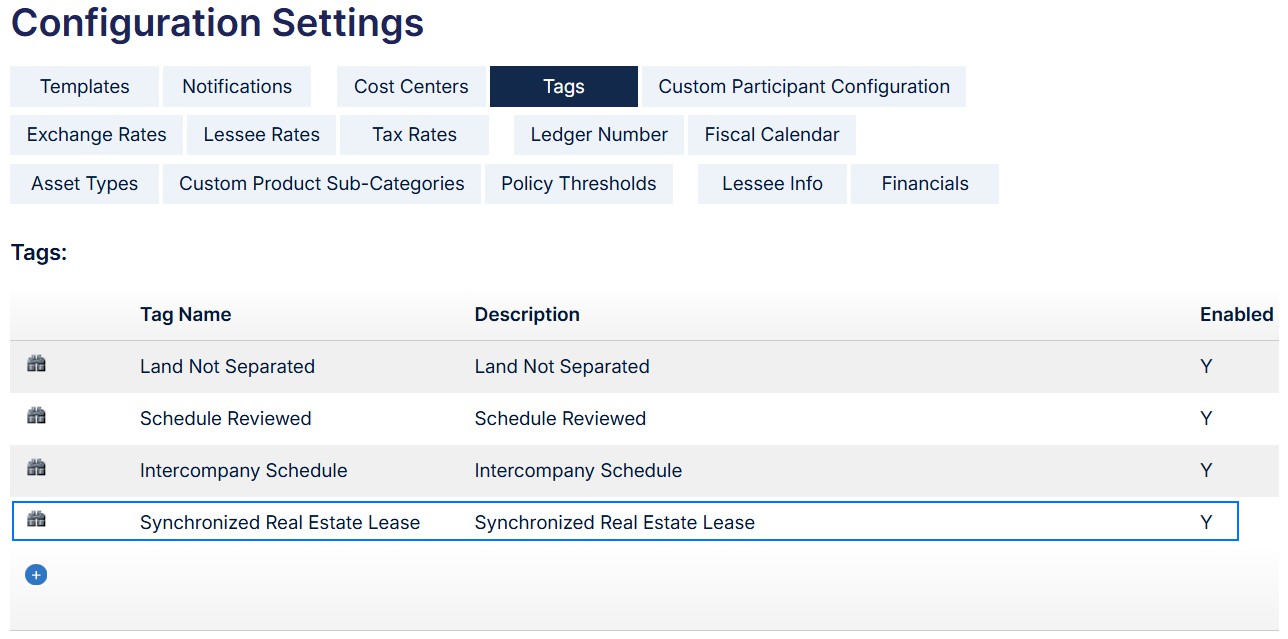Screen dimensions: 1288x639
Task: Open the Templates tab
Action: coord(84,87)
